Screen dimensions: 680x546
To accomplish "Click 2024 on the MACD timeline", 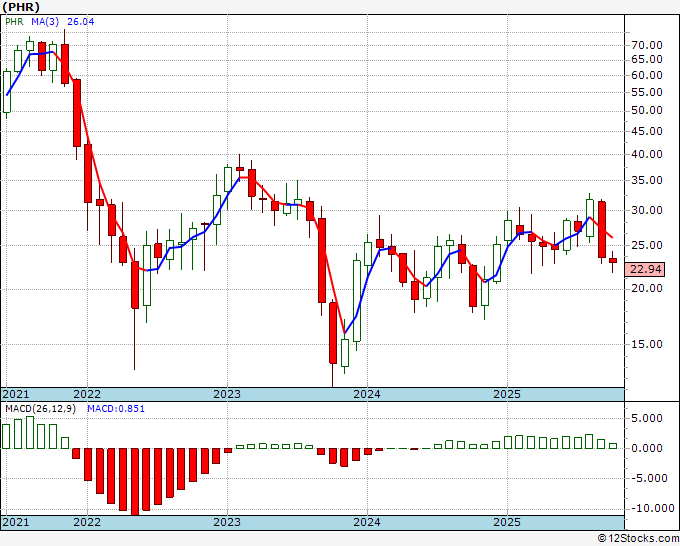I will (x=367, y=522).
